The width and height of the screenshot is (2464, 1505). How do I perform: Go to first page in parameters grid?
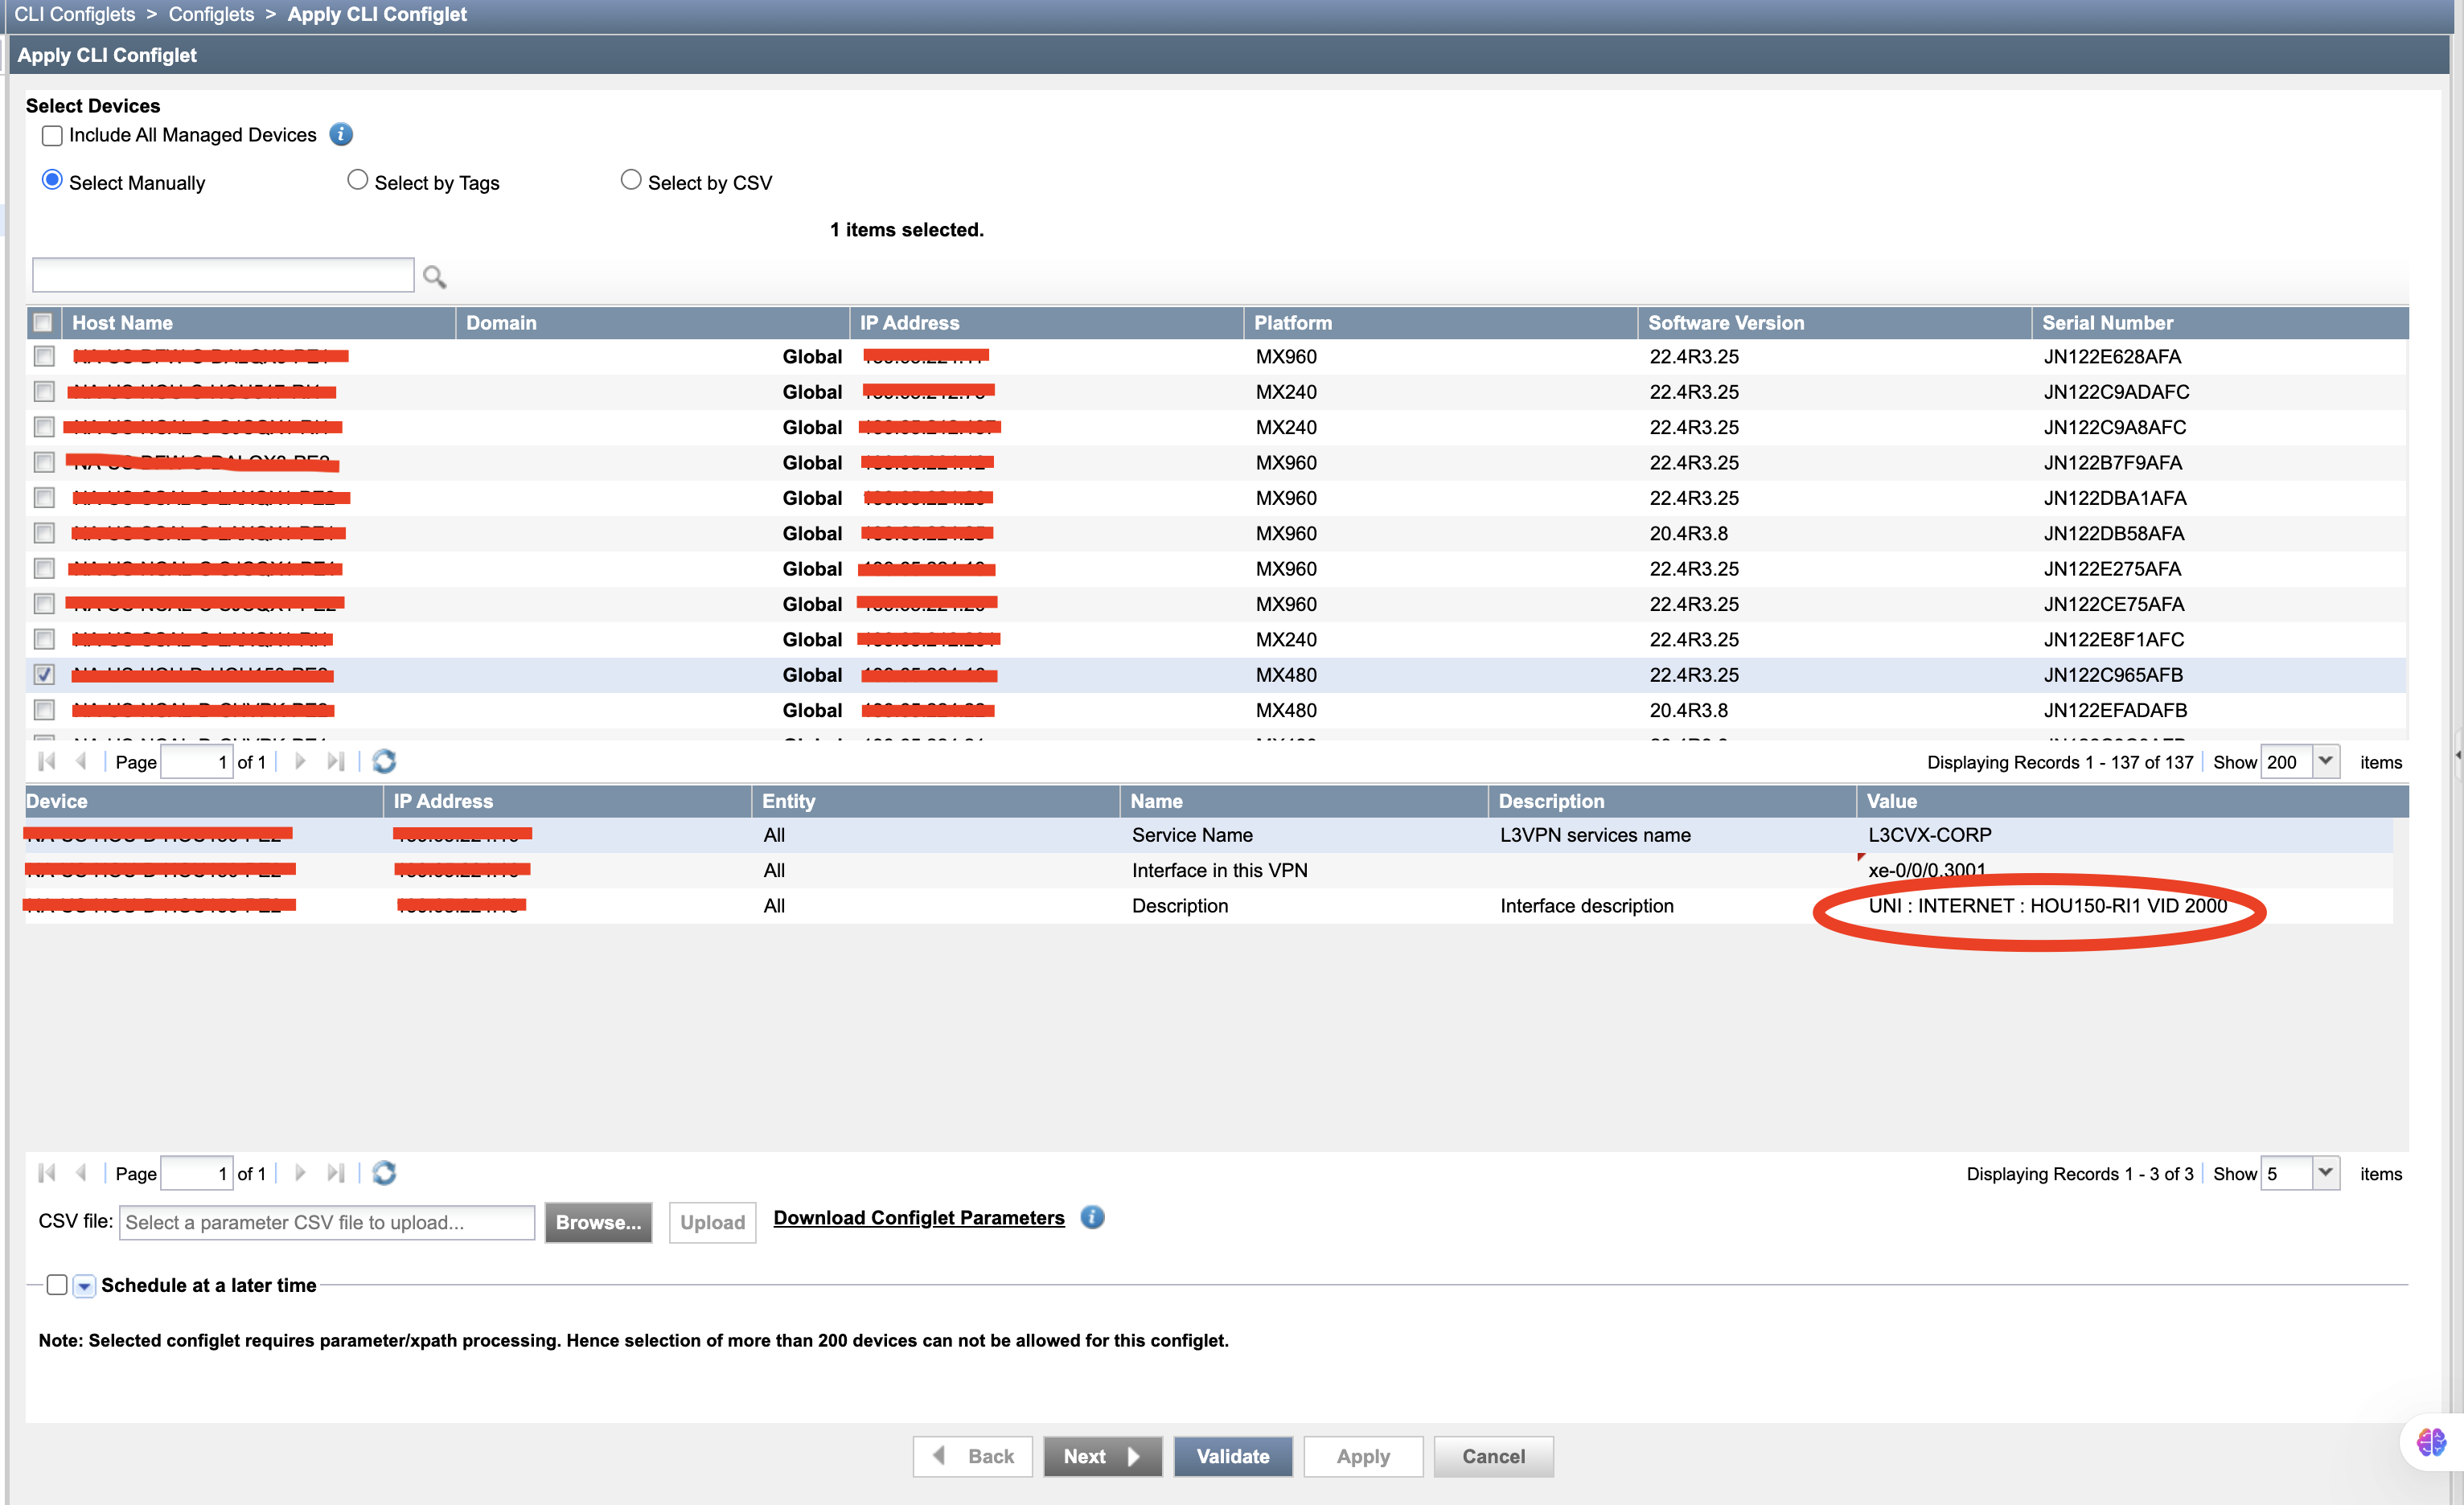(x=46, y=1172)
